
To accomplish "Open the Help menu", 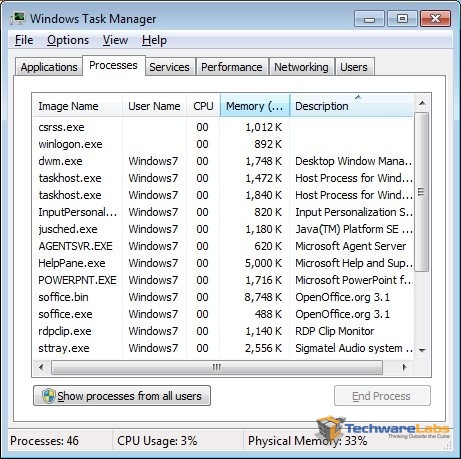I will click(154, 40).
